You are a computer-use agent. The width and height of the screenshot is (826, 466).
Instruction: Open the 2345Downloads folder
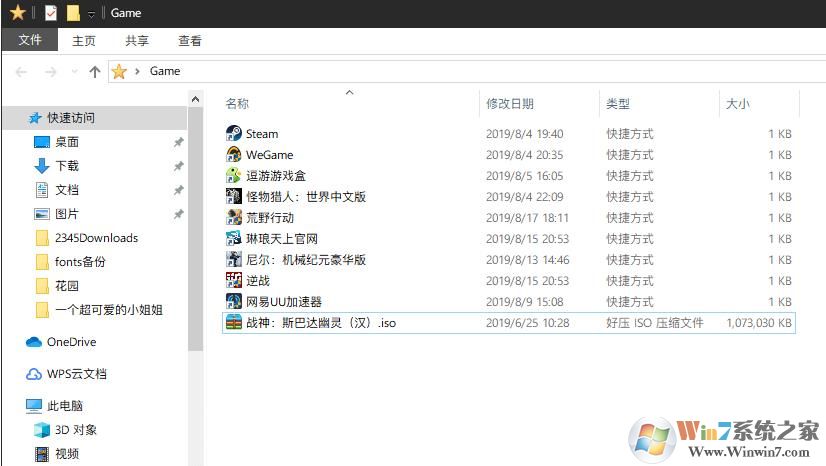tap(94, 238)
